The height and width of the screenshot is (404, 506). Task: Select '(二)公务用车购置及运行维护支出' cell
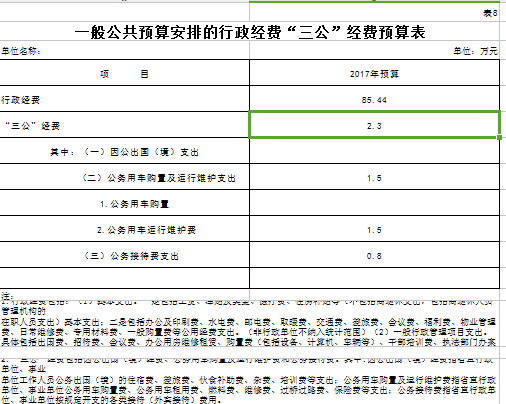coord(125,177)
